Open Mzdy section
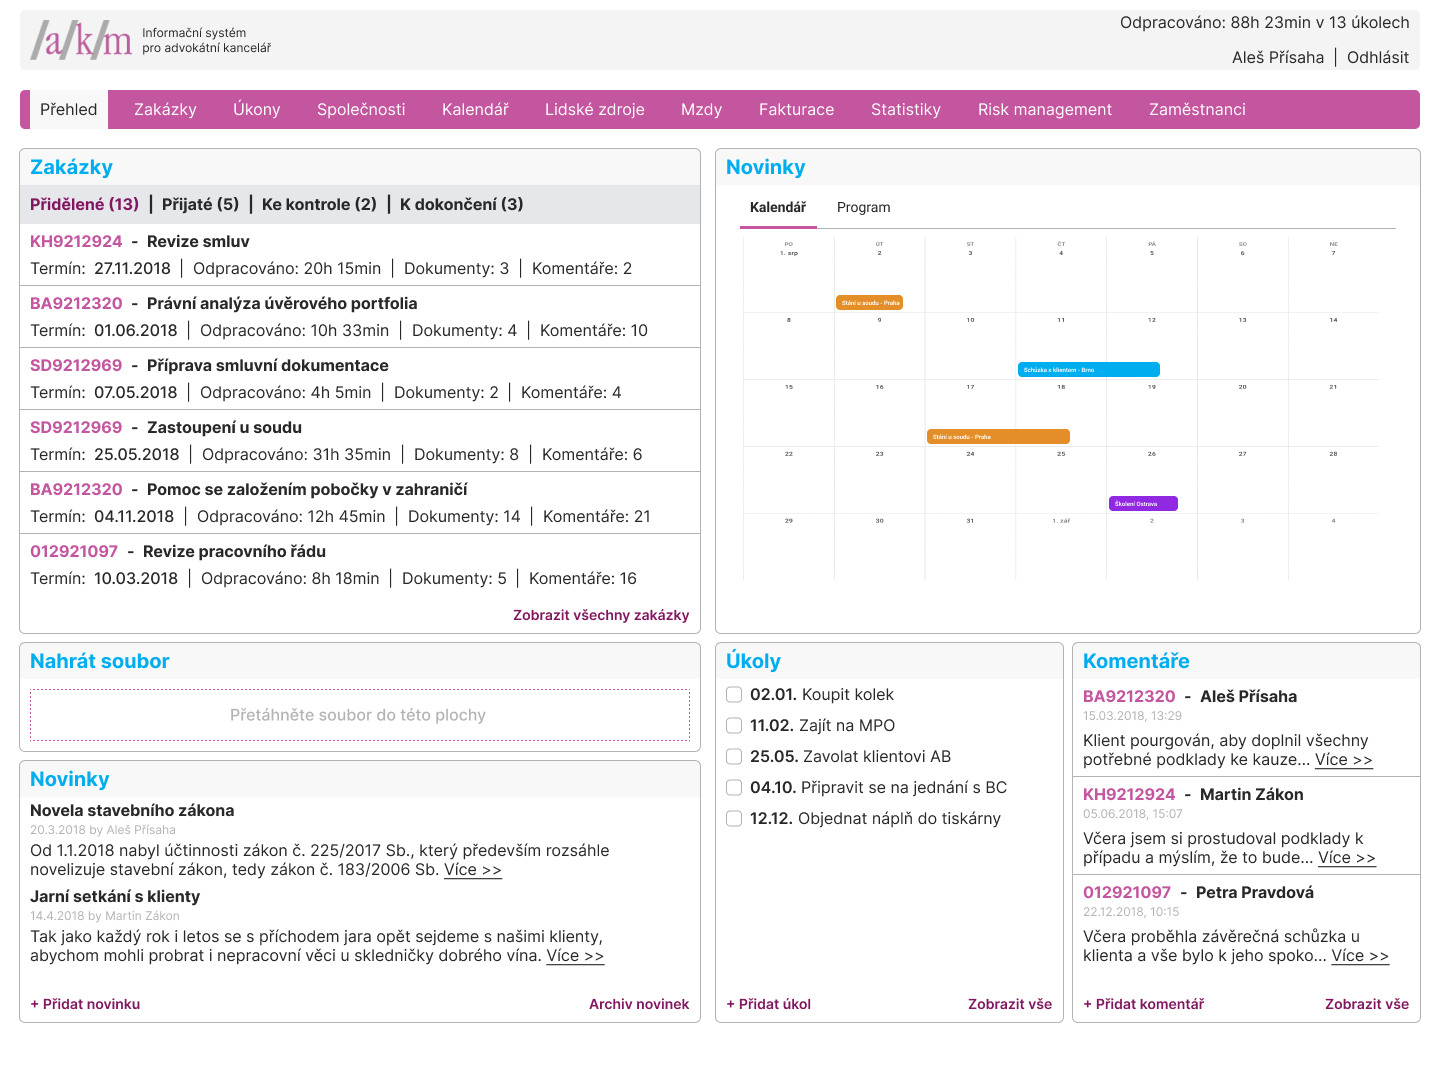1440x1080 pixels. click(701, 110)
